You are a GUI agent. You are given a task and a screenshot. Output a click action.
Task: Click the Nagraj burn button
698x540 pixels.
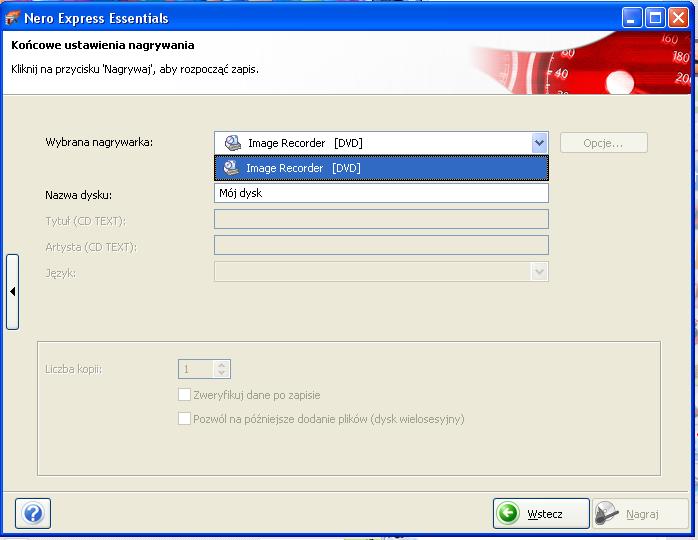(640, 513)
